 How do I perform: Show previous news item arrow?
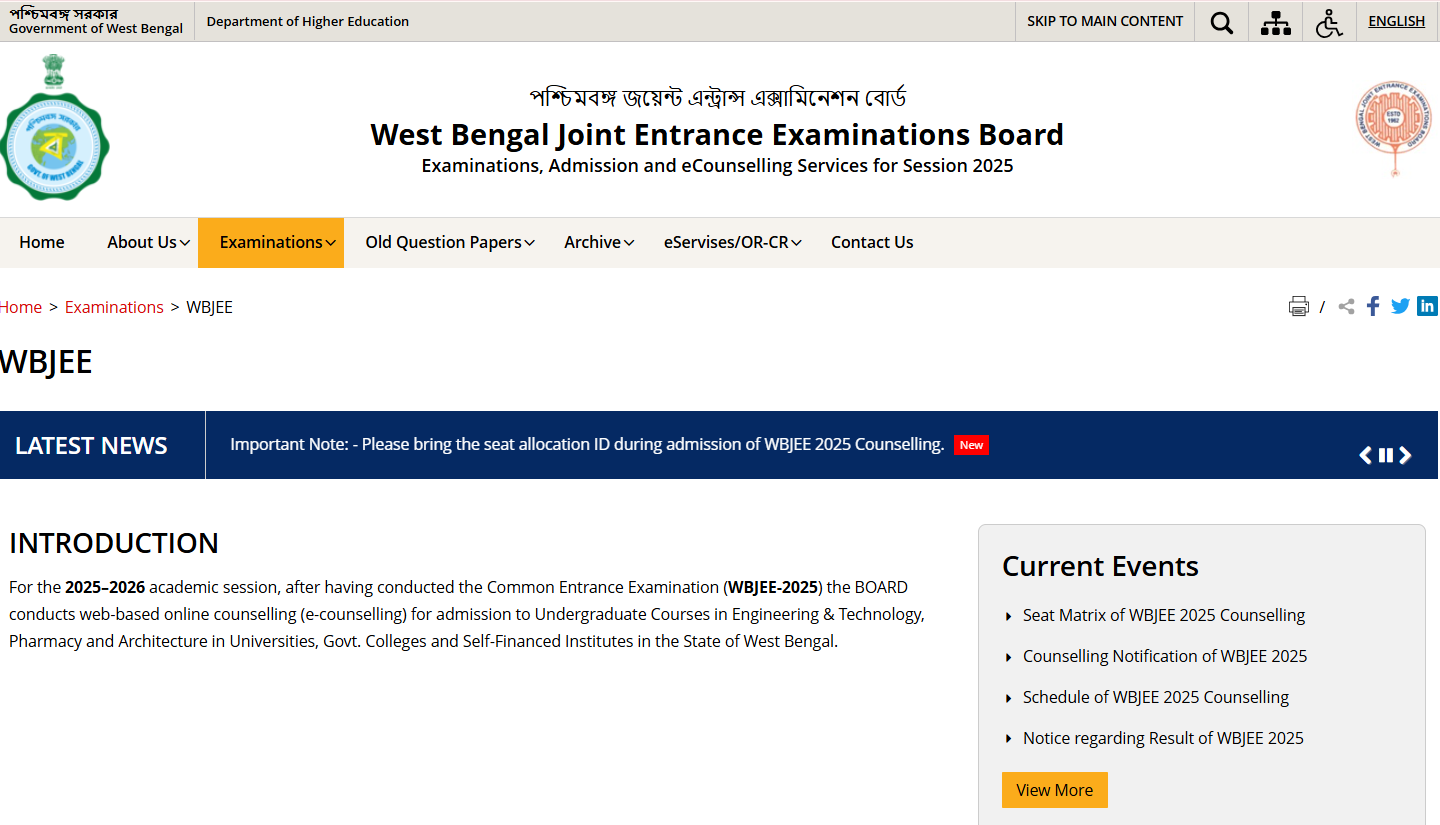click(1365, 455)
